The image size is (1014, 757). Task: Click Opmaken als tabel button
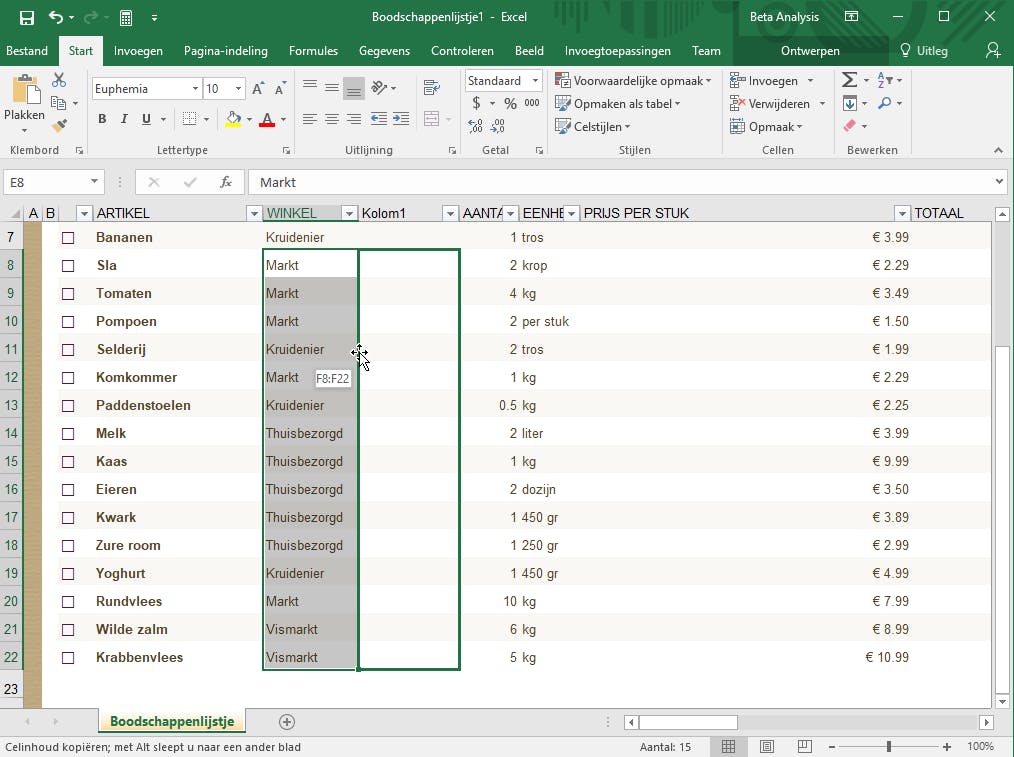click(618, 104)
